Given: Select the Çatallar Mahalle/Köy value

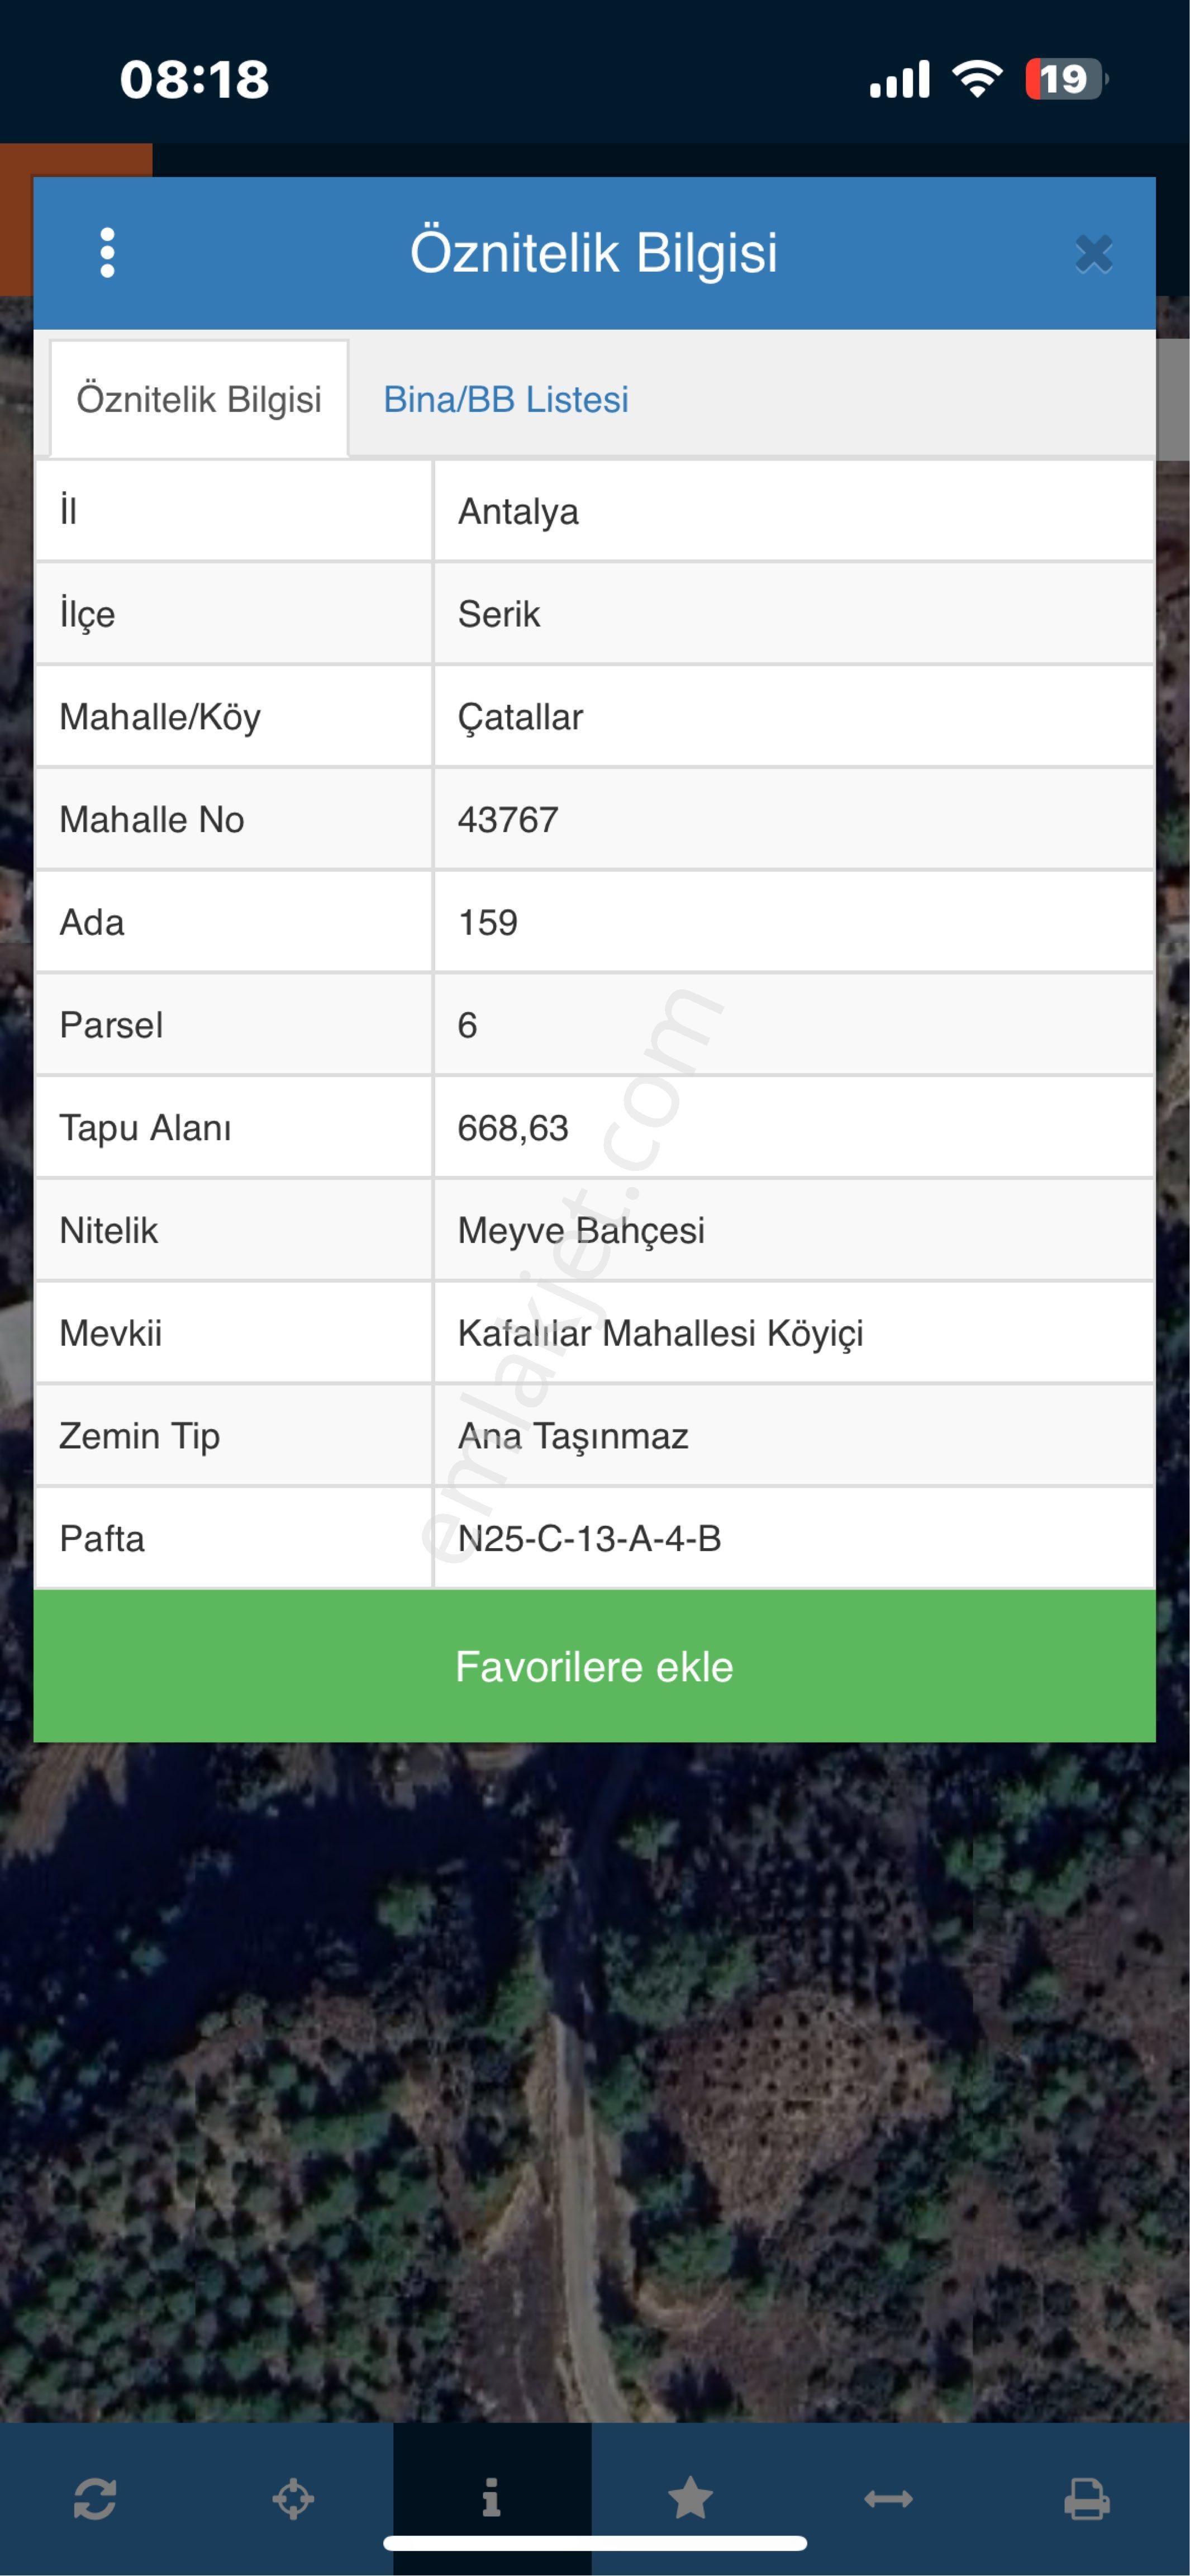Looking at the screenshot, I should pyautogui.click(x=520, y=717).
